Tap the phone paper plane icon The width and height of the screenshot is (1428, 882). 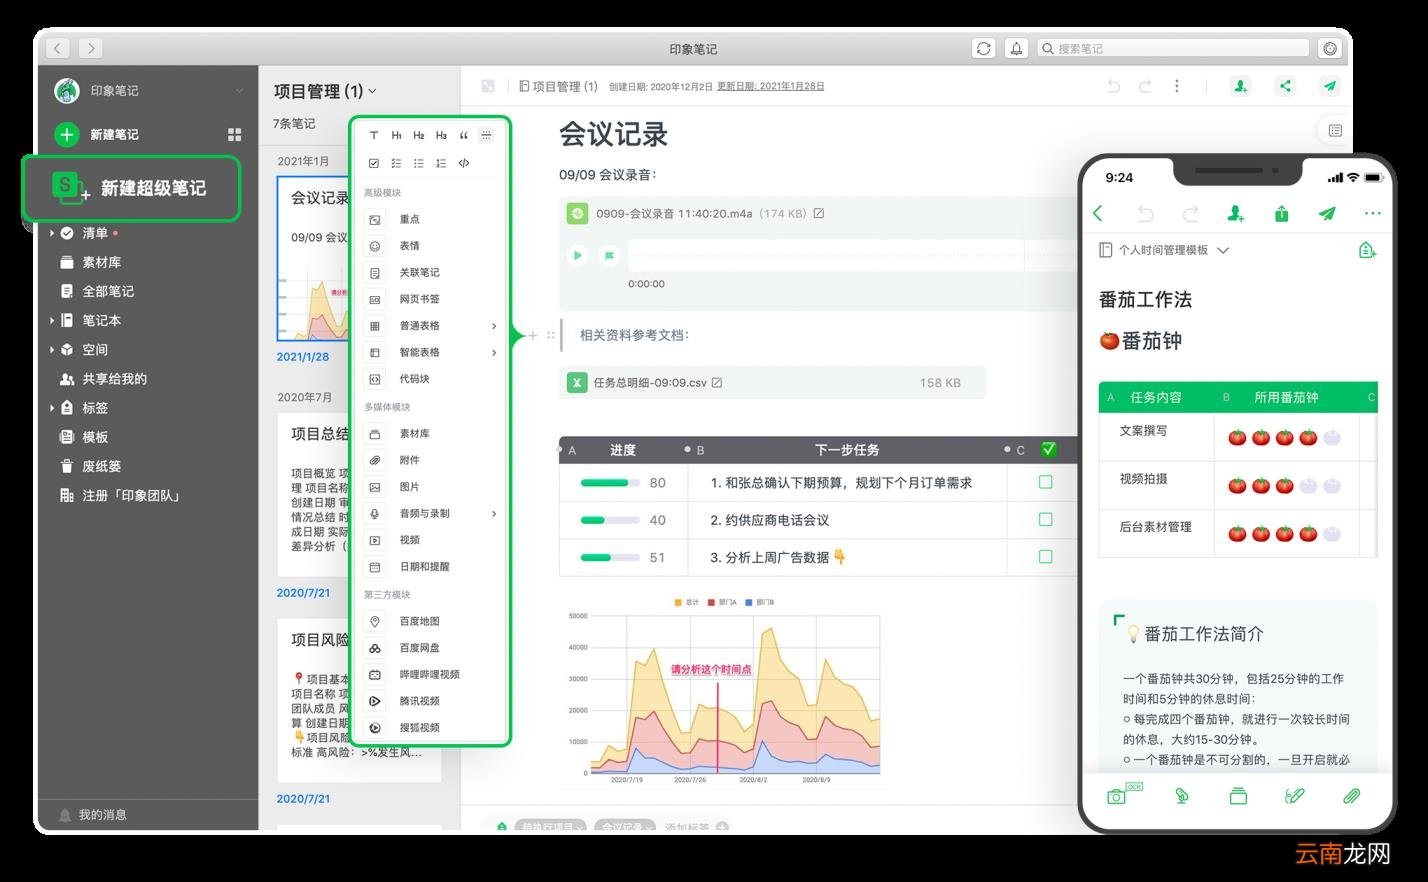(1327, 213)
